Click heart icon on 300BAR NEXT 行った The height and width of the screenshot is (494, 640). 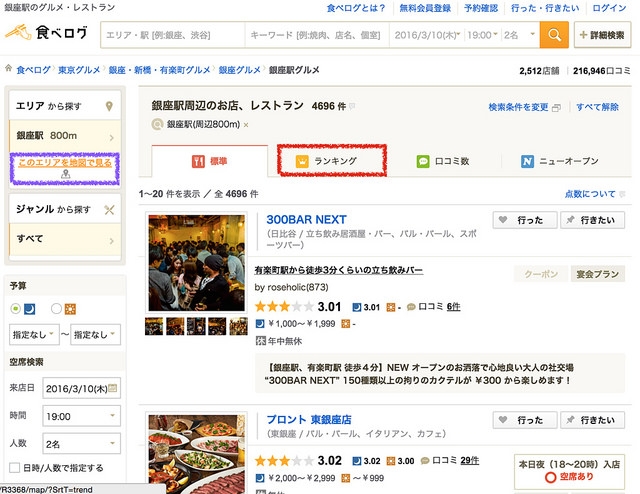point(503,220)
